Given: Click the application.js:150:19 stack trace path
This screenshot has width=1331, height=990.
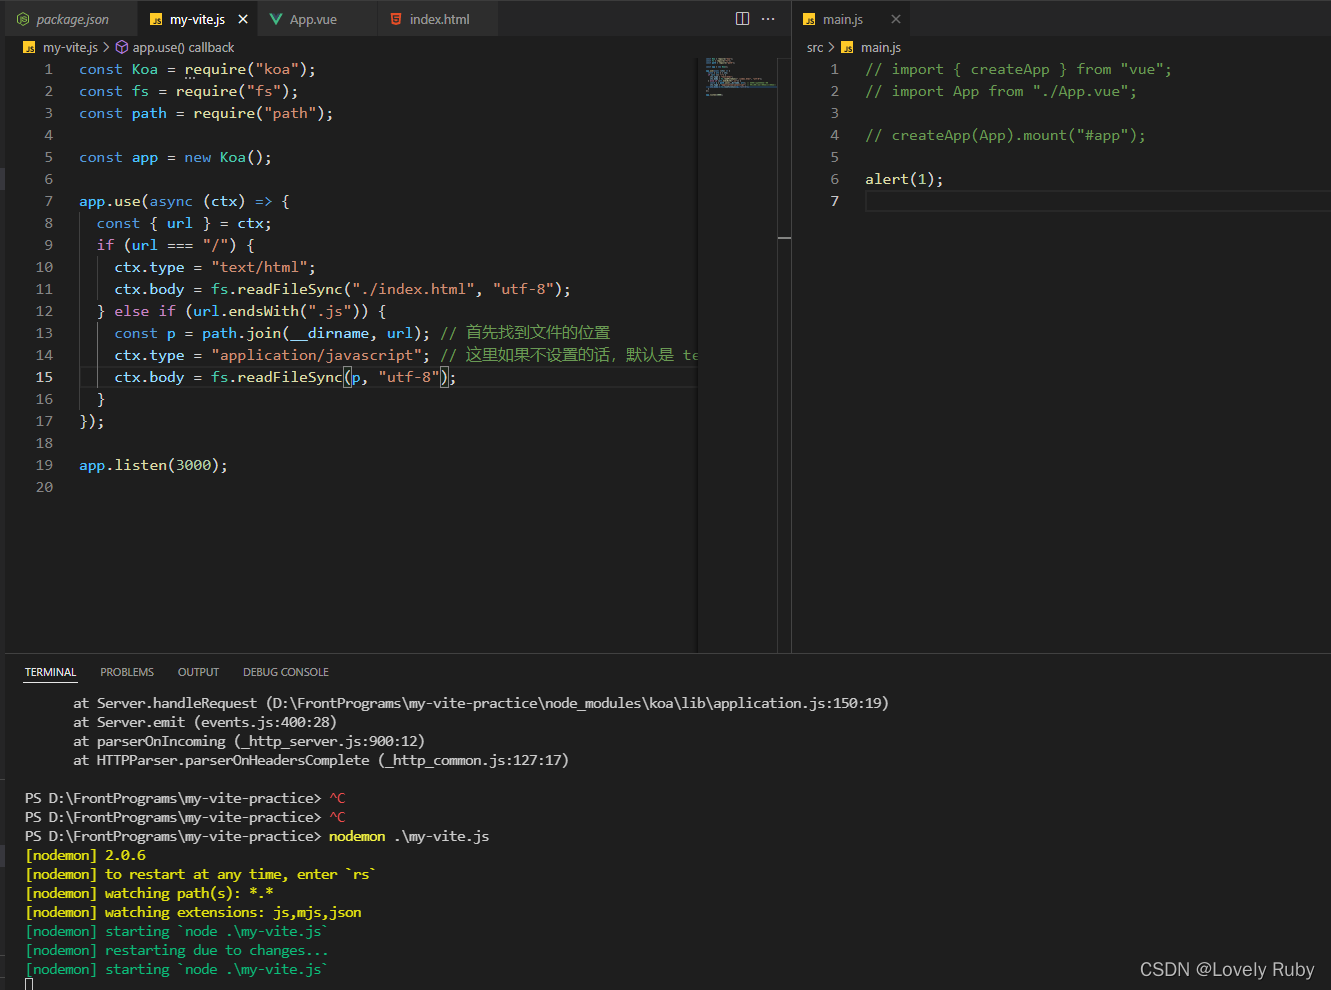Looking at the screenshot, I should (x=577, y=703).
